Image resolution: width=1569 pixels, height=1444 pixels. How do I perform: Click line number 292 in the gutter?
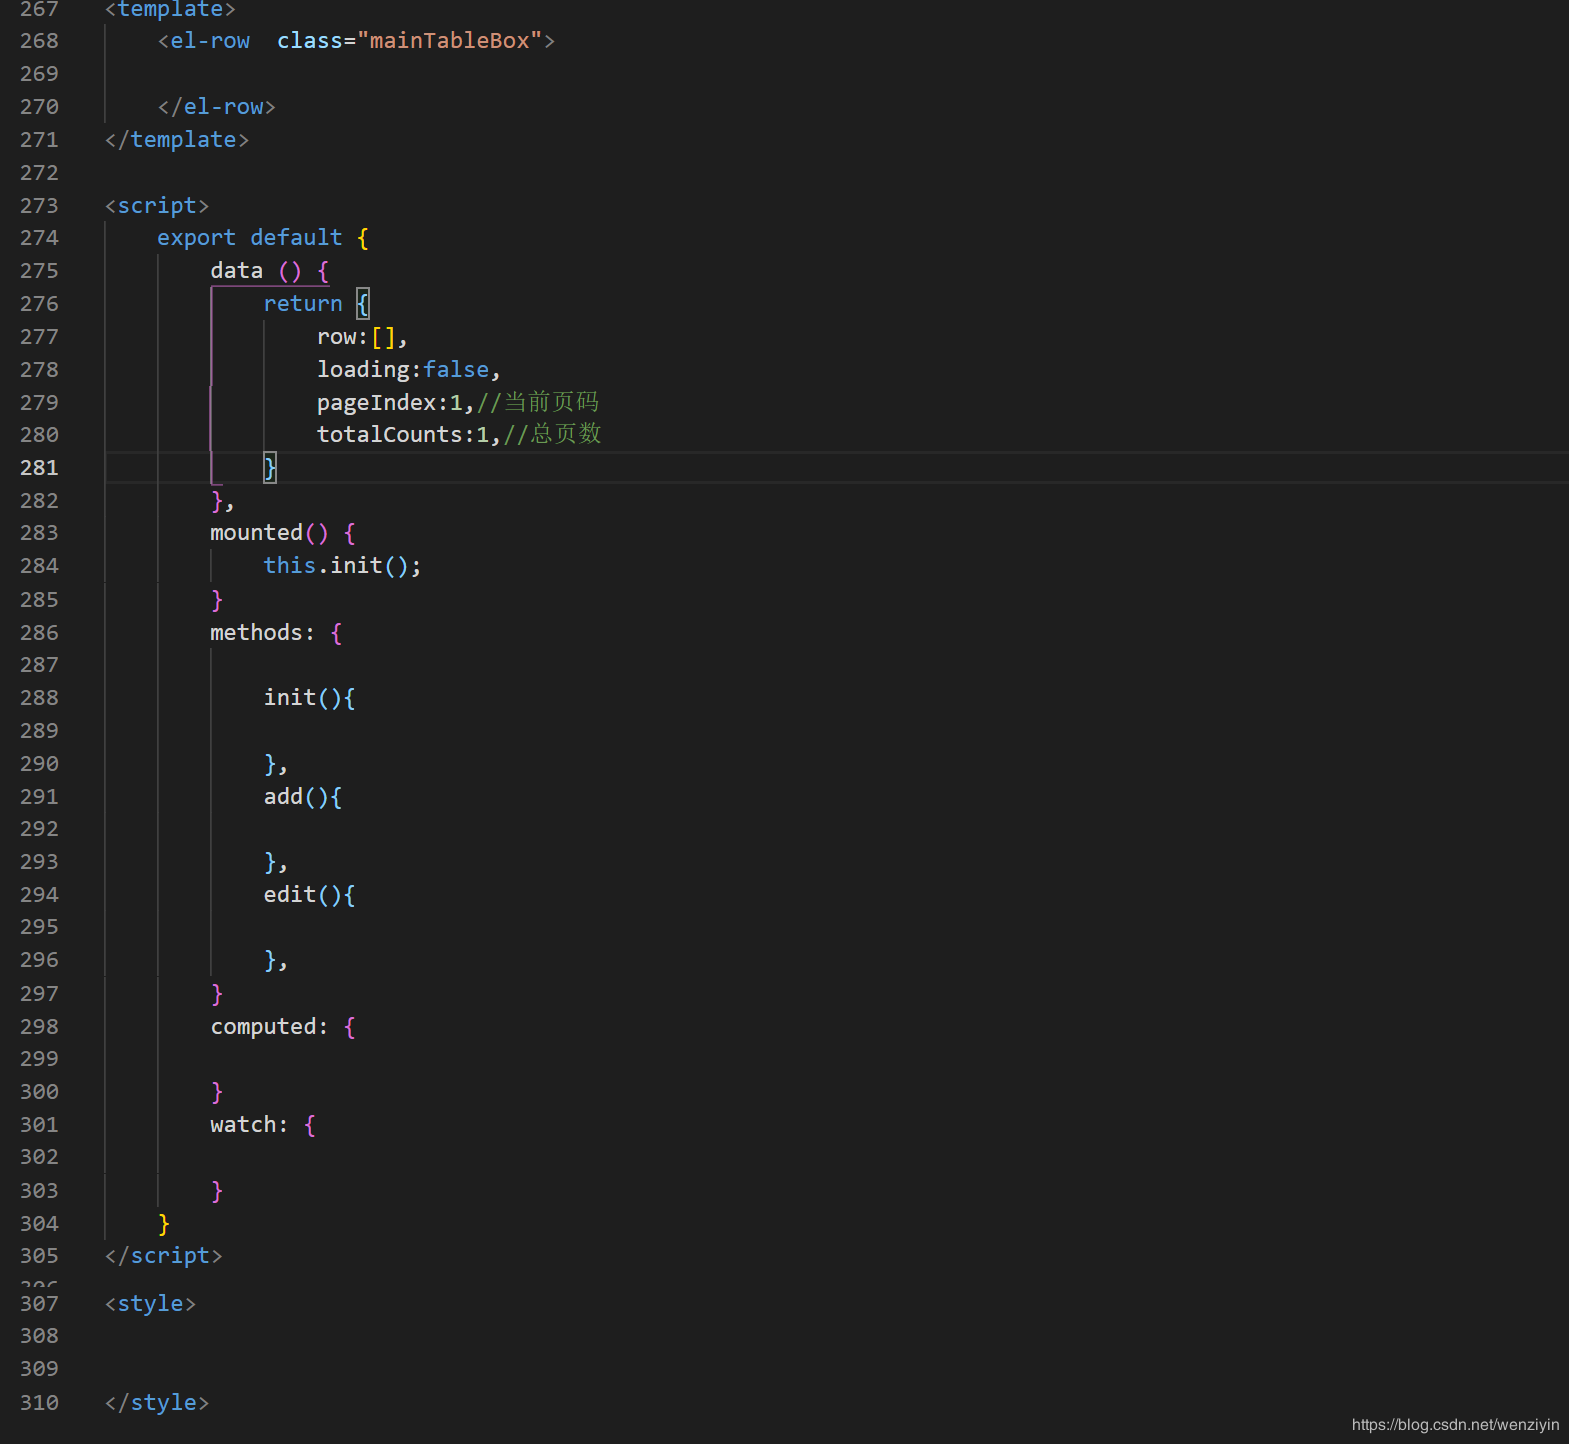39,829
